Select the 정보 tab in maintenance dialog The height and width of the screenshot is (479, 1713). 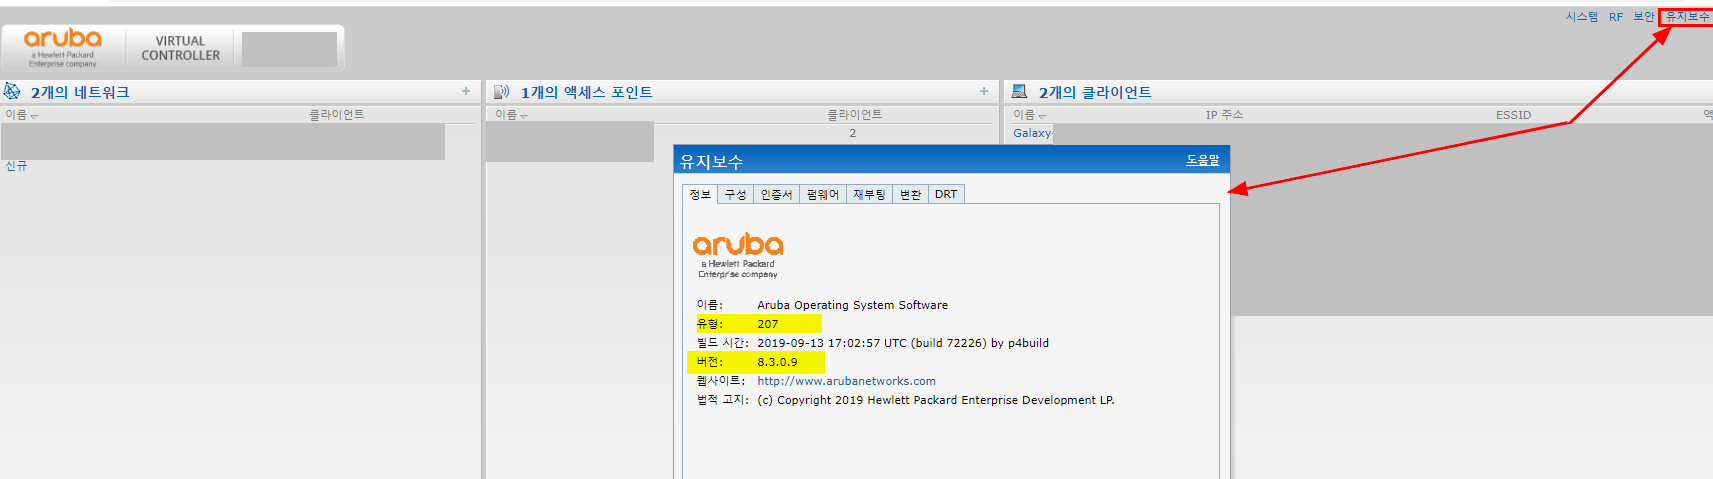coord(700,194)
